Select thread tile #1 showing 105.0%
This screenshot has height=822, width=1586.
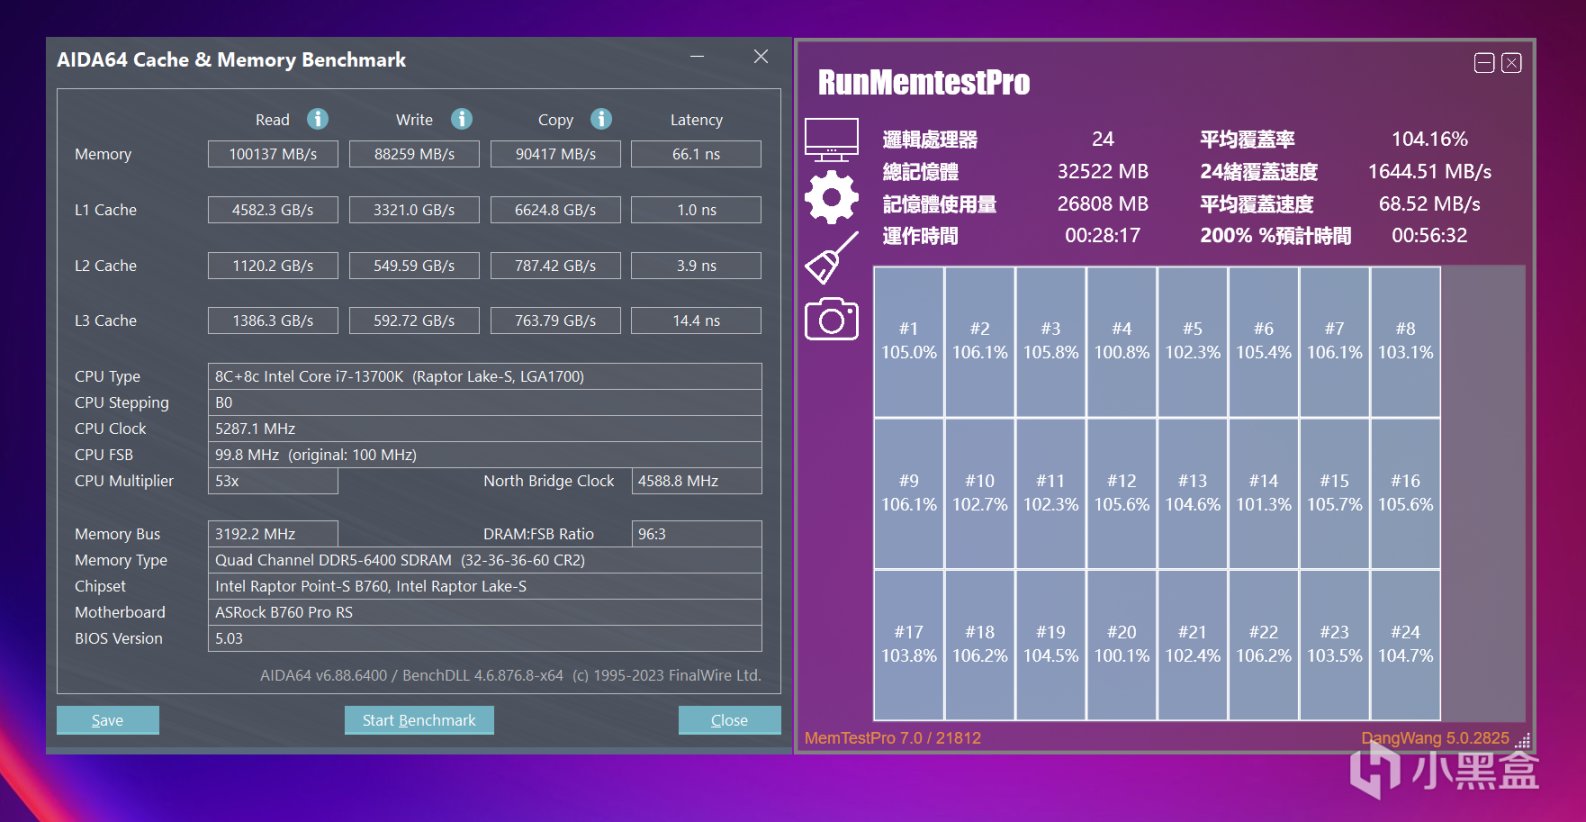tap(909, 341)
